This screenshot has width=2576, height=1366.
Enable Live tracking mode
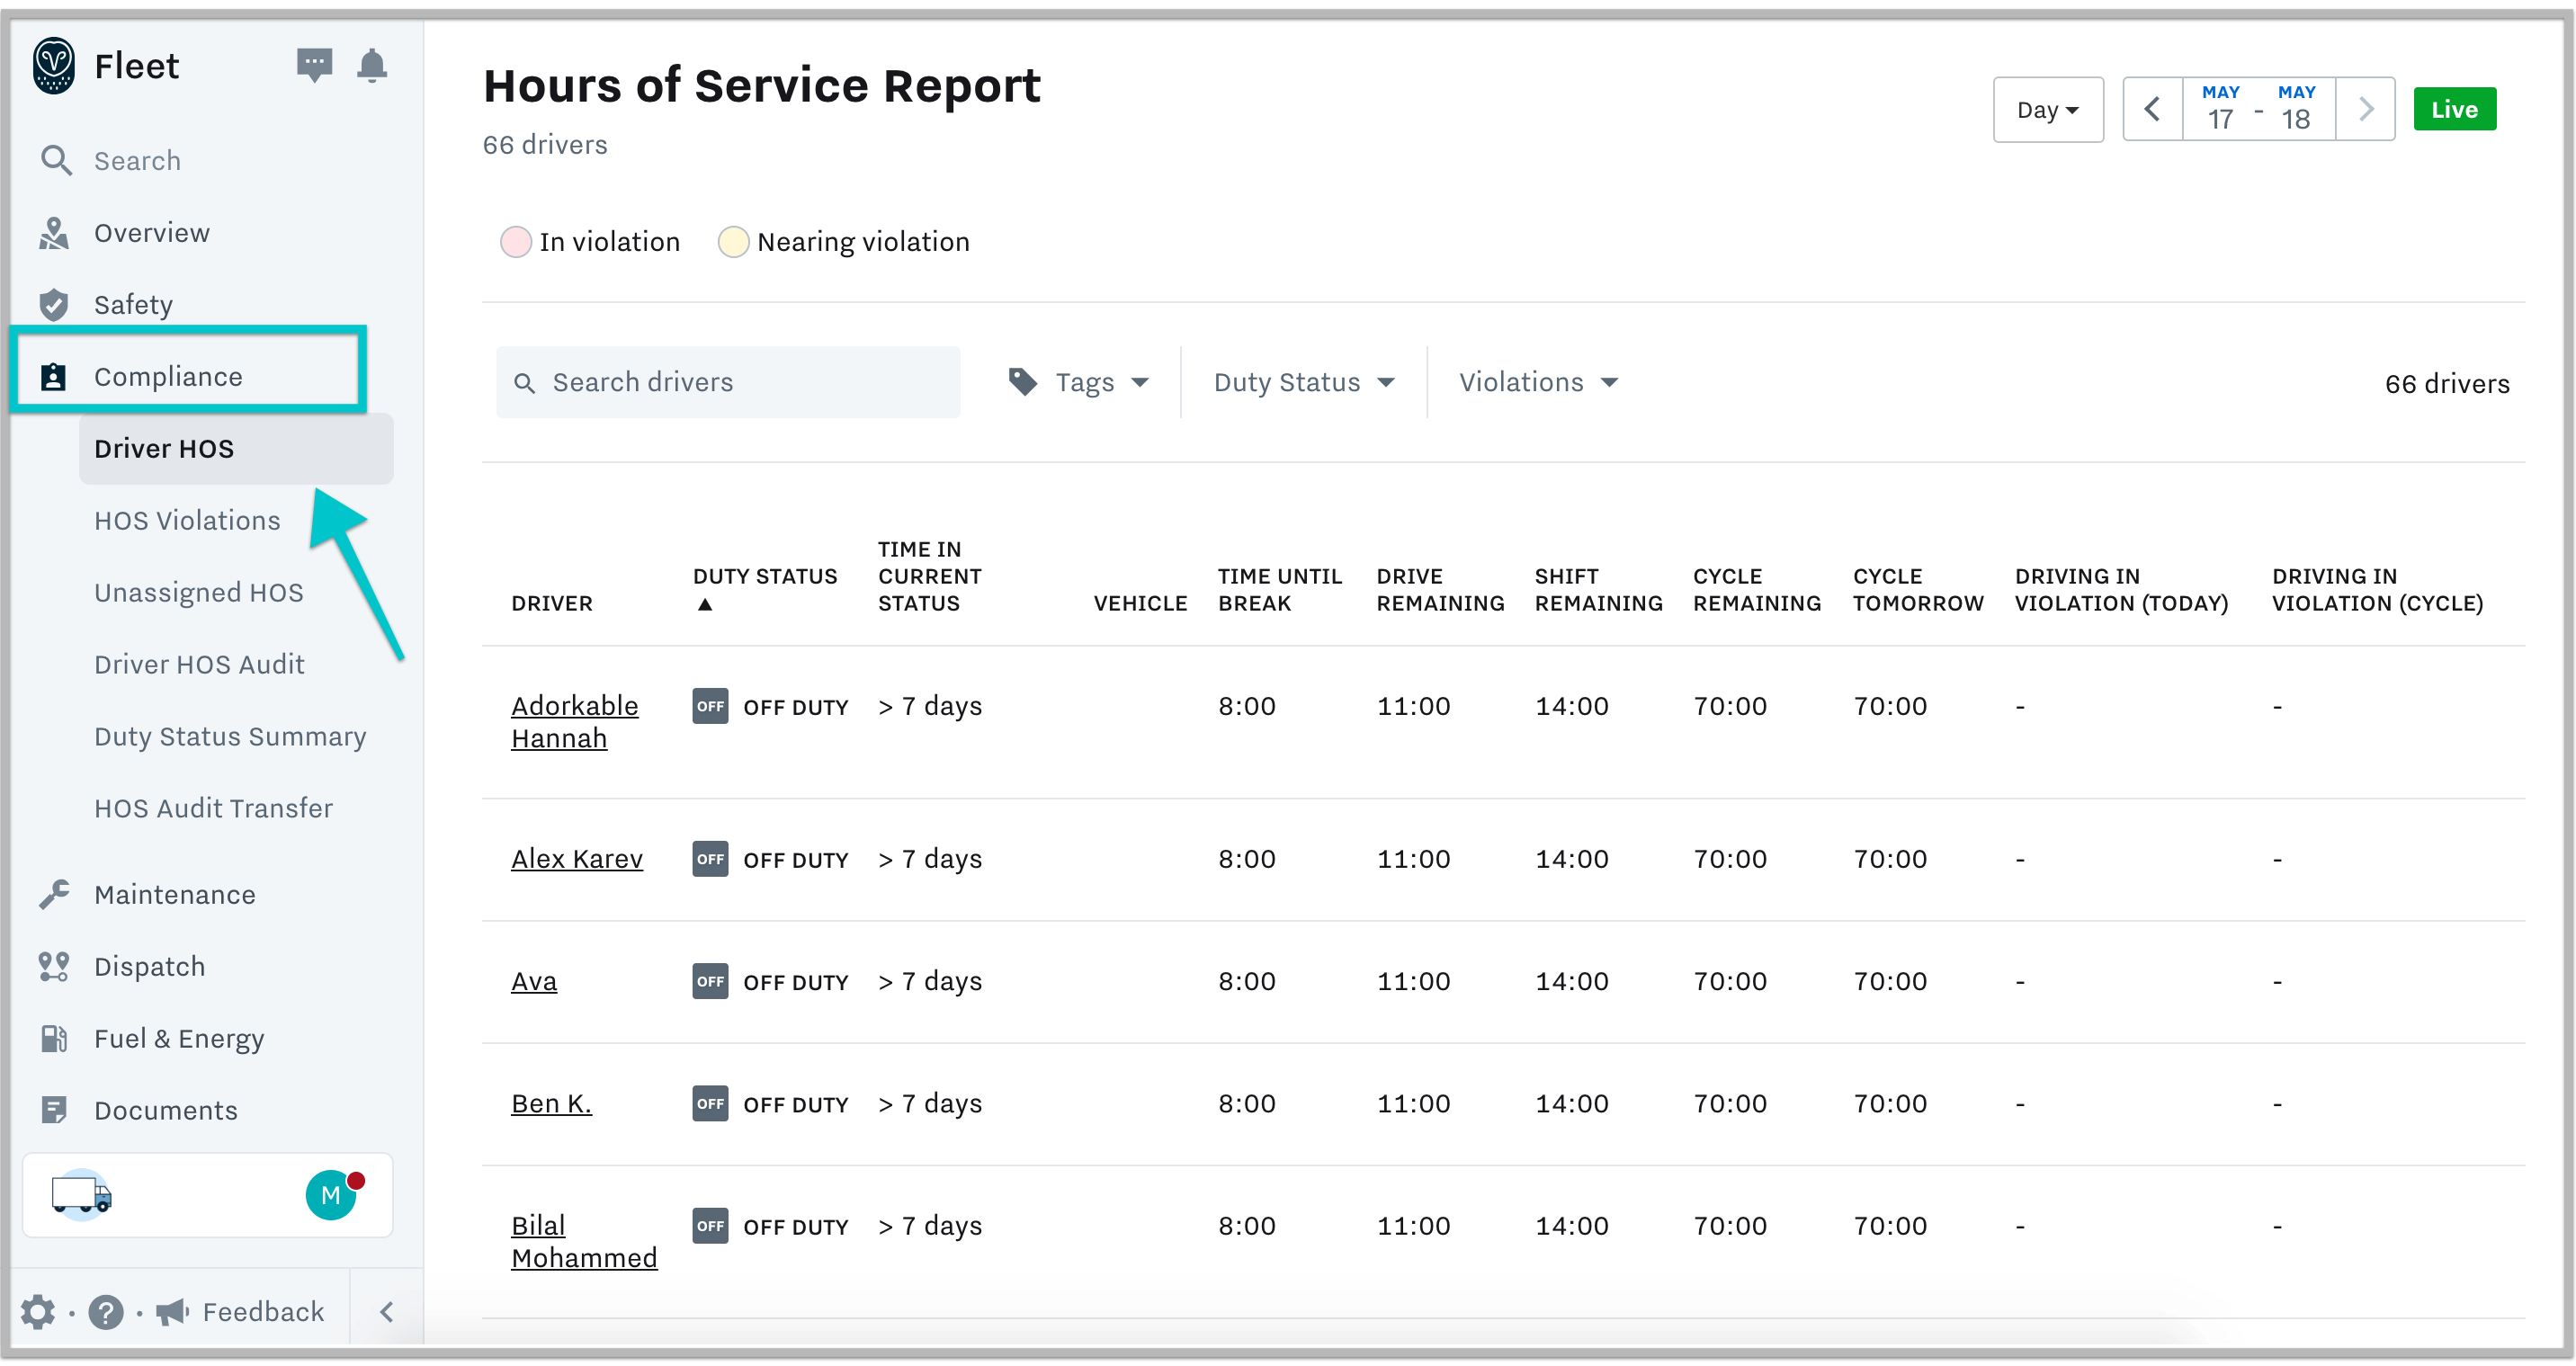click(x=2456, y=107)
